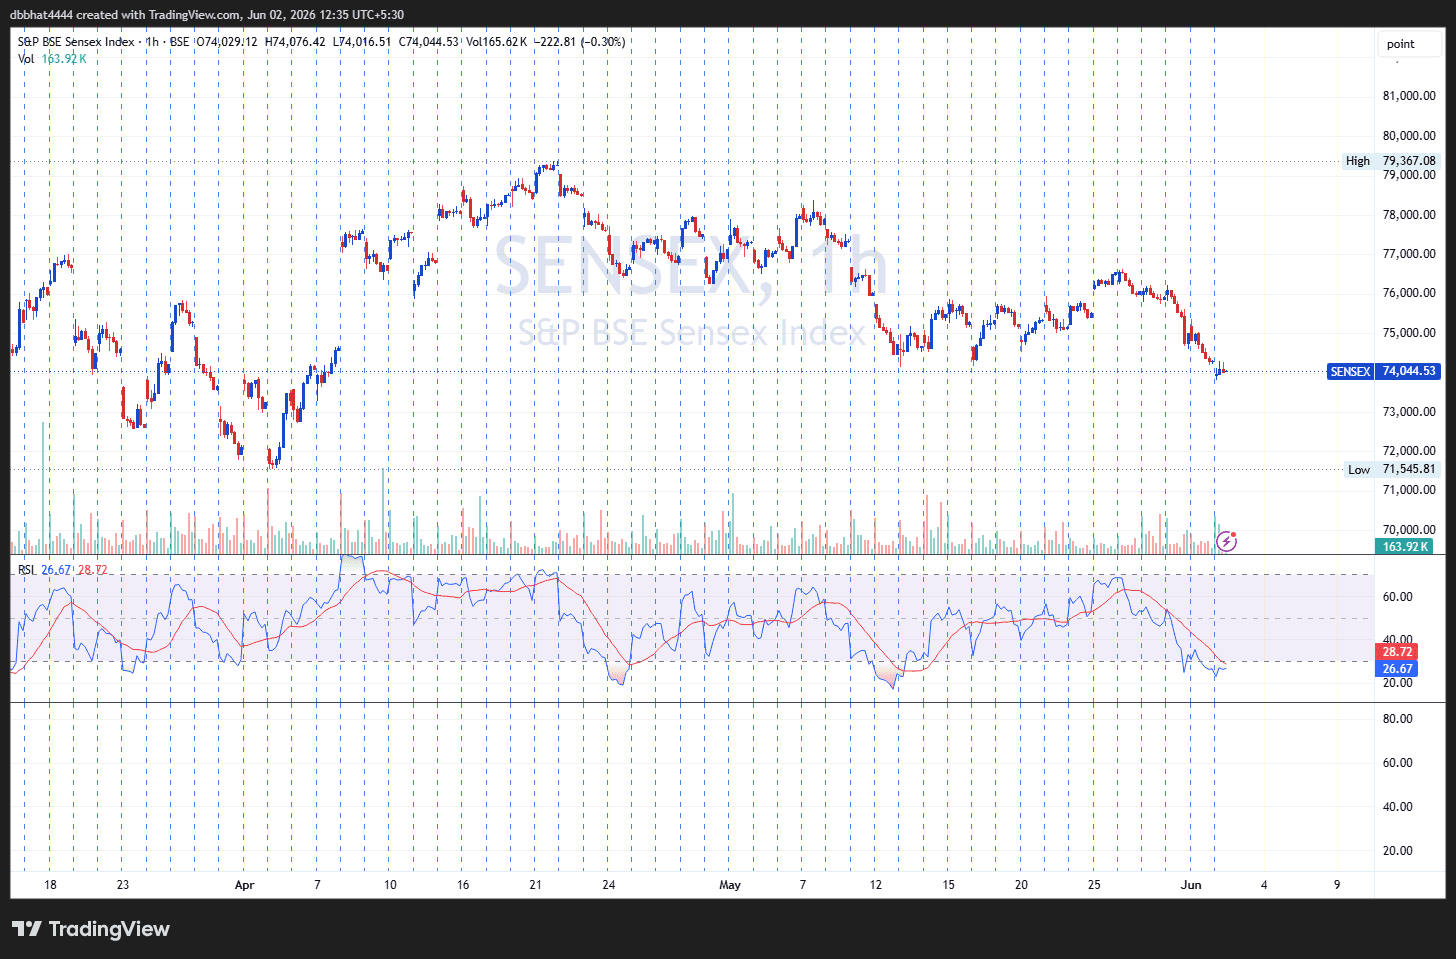This screenshot has width=1456, height=959.
Task: Click the 70,000.00 price axis level
Action: 1409,530
